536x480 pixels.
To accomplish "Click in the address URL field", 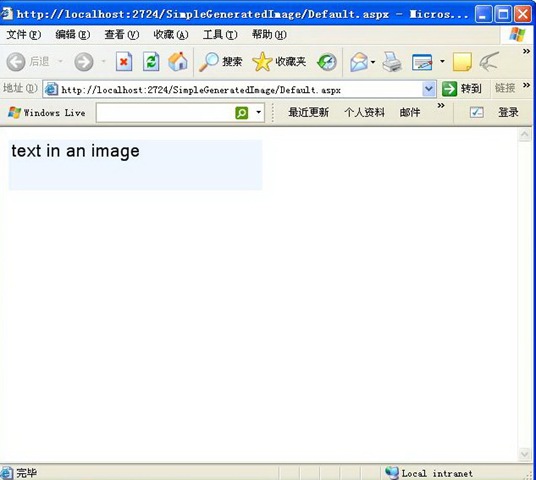I will coord(239,90).
